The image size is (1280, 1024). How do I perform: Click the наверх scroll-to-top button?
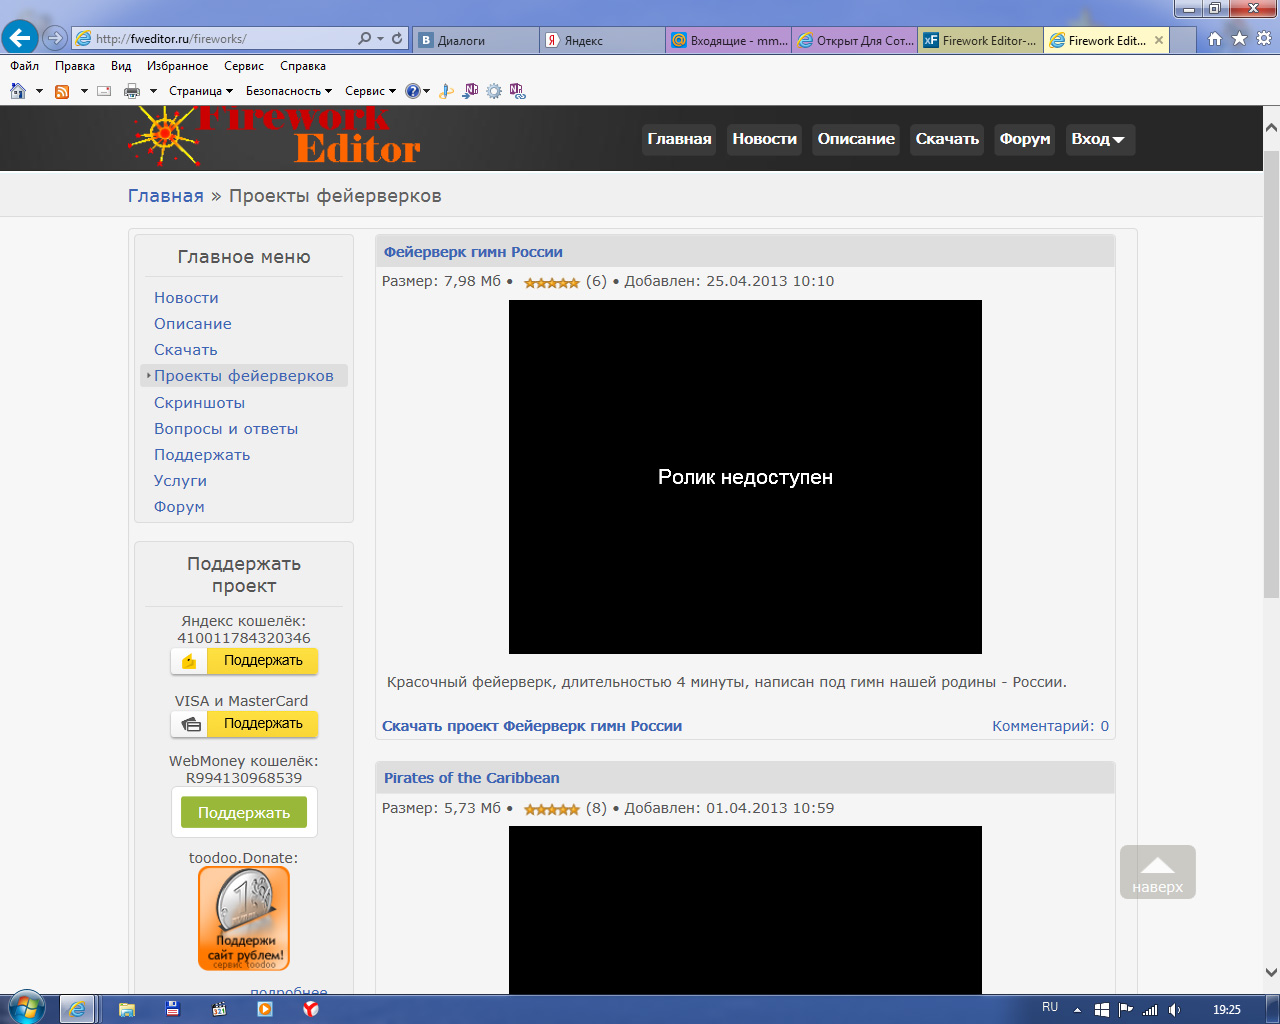[x=1157, y=873]
